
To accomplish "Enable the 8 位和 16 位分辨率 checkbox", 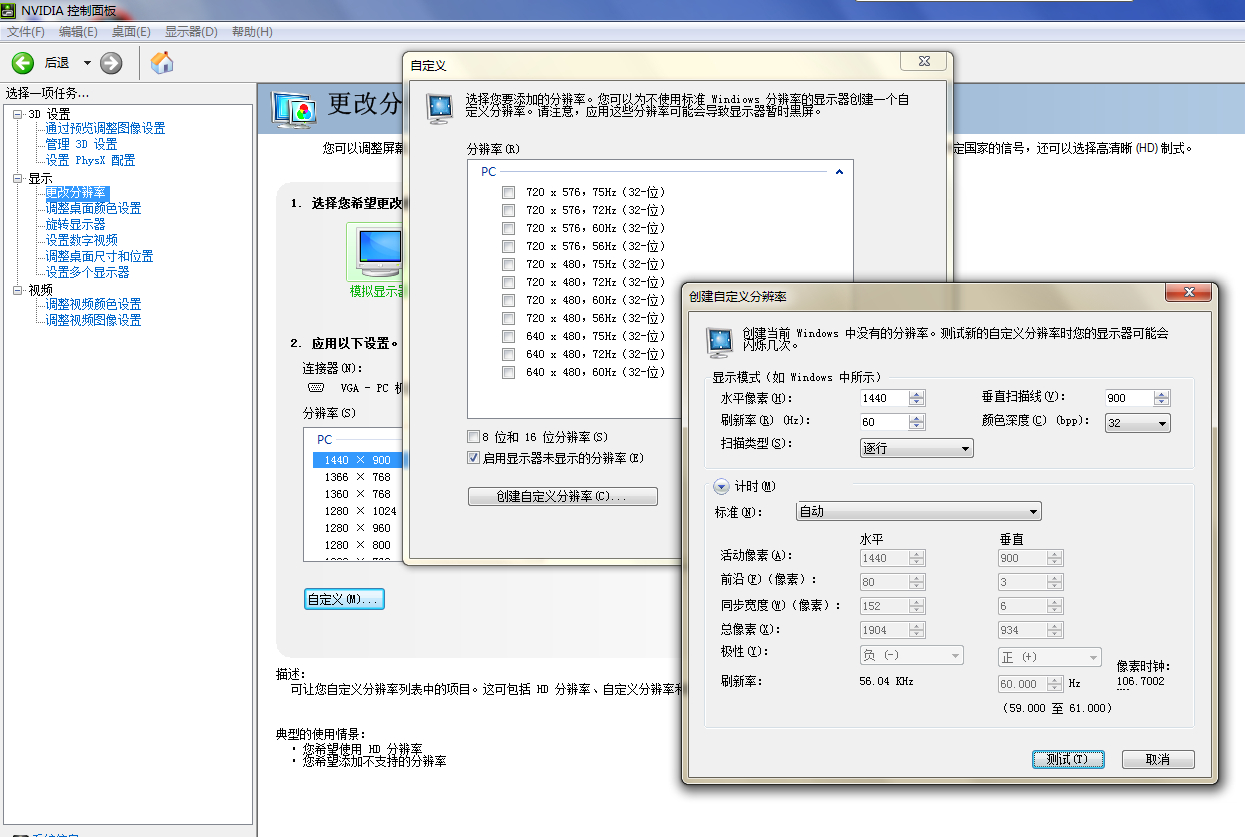I will click(x=474, y=437).
